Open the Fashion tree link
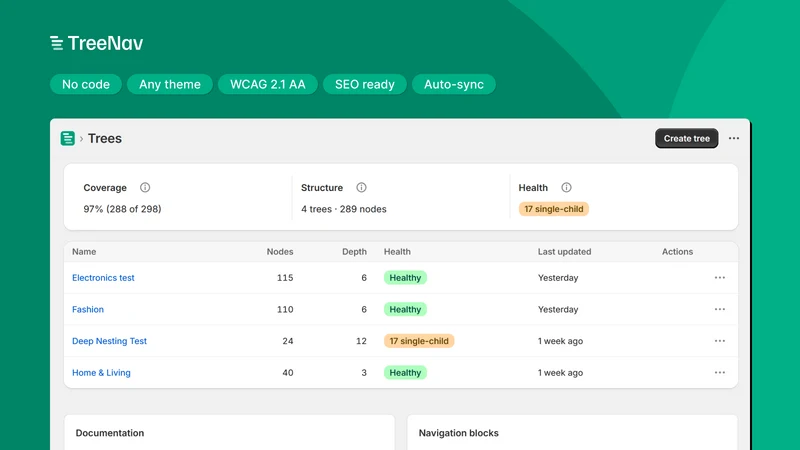800x450 pixels. coord(88,309)
